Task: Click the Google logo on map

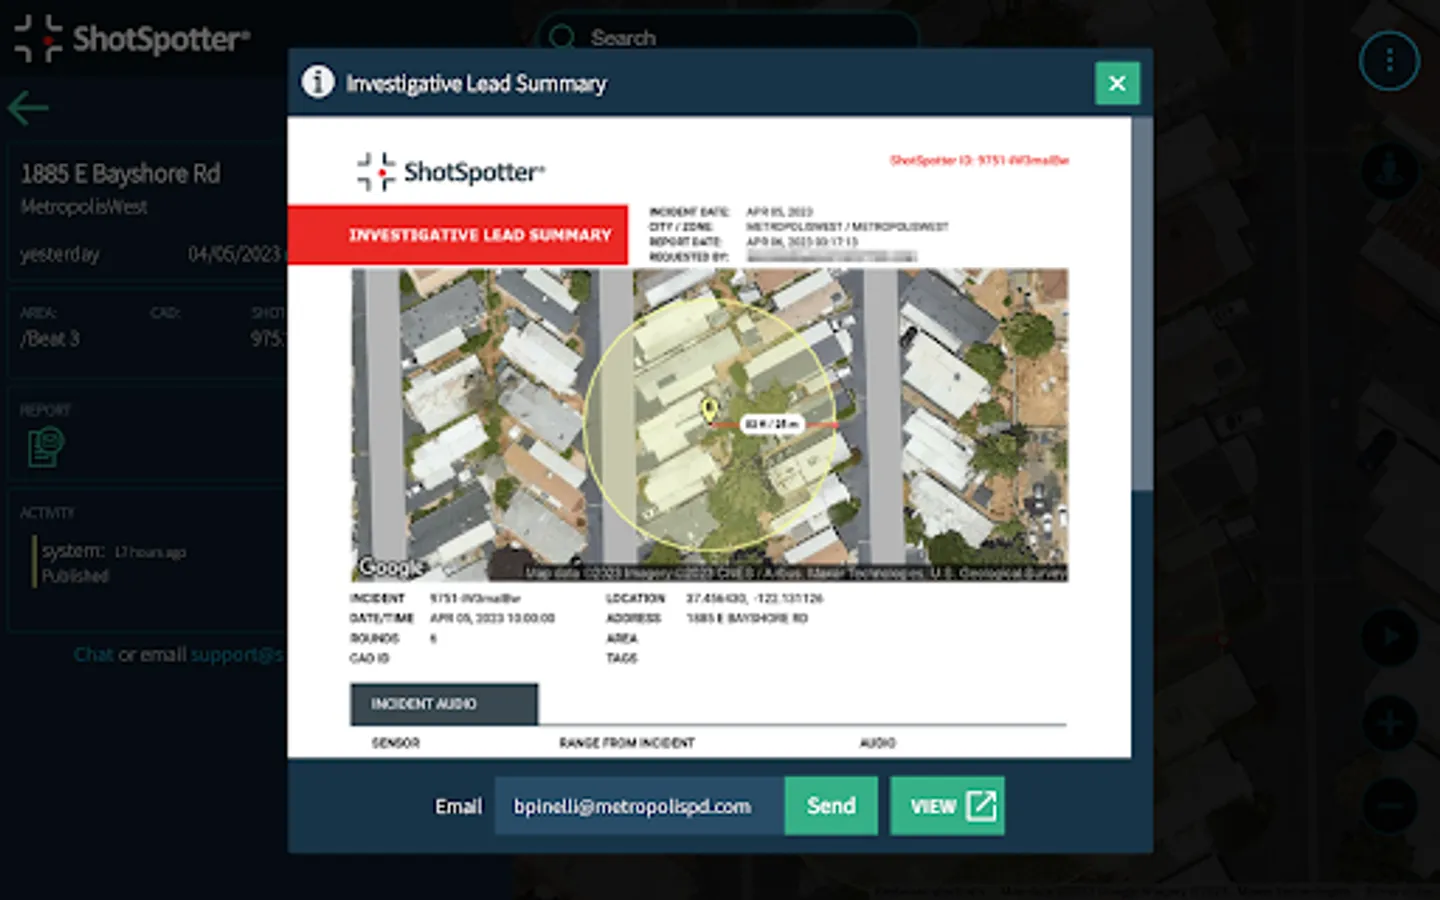Action: (x=391, y=567)
